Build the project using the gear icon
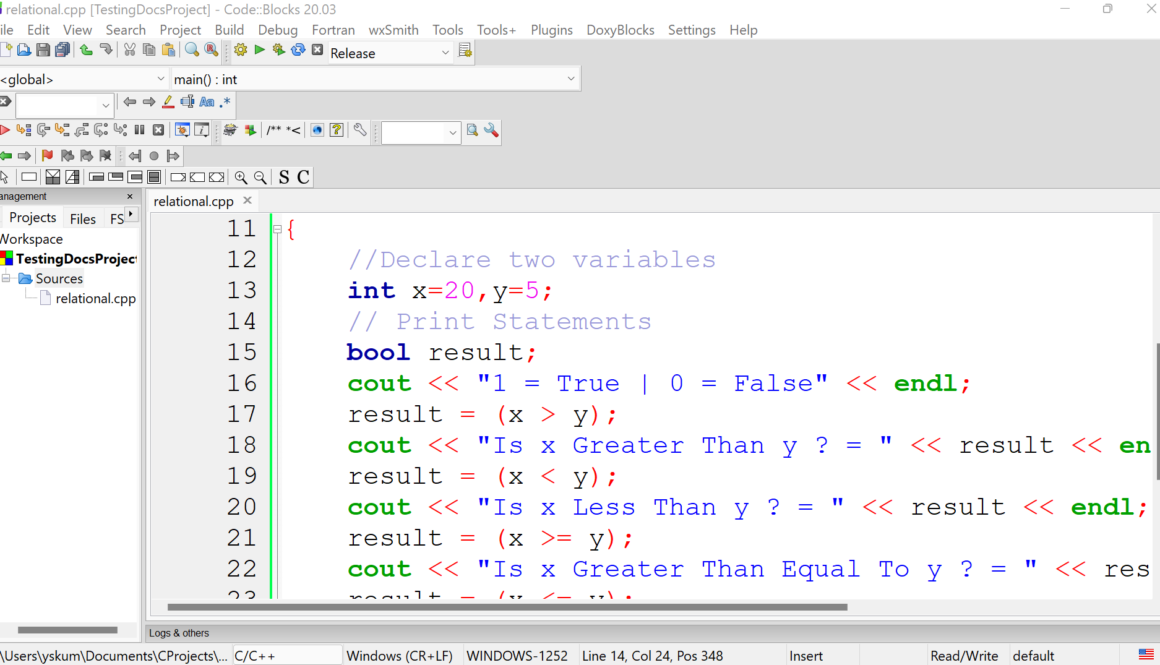The image size is (1160, 665). [x=240, y=50]
